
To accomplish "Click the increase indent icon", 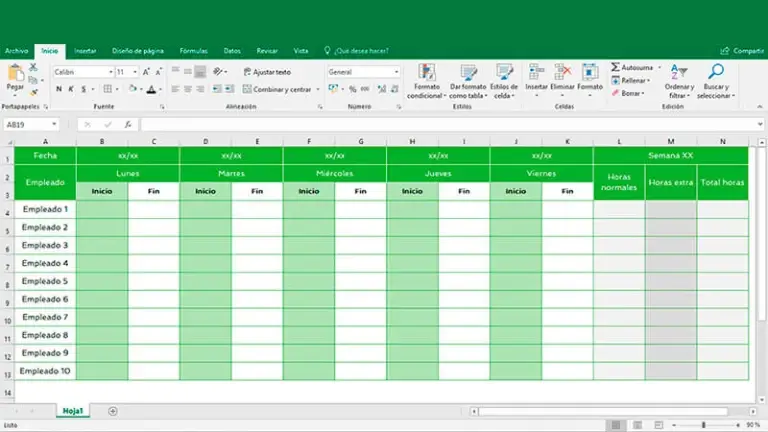I will point(229,89).
